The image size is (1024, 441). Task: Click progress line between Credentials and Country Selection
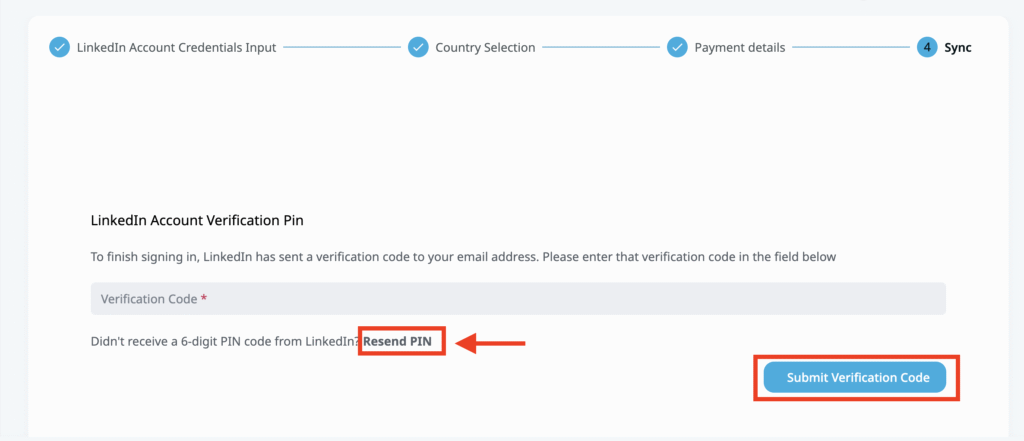pos(342,47)
